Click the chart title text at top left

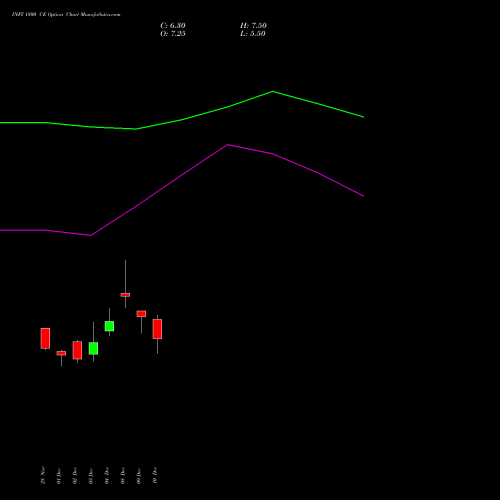click(66, 15)
